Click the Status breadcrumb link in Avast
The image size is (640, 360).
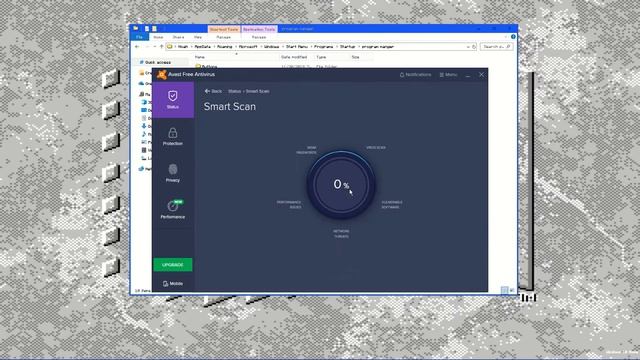pos(234,91)
